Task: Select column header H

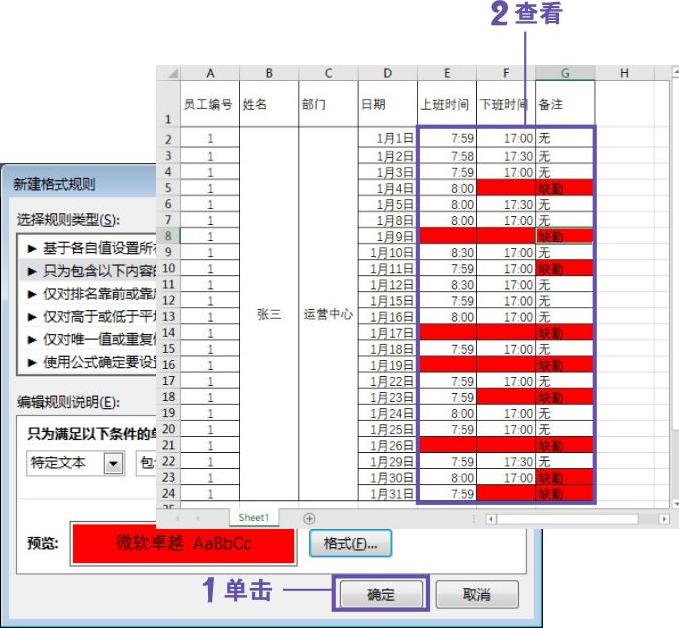Action: 624,73
